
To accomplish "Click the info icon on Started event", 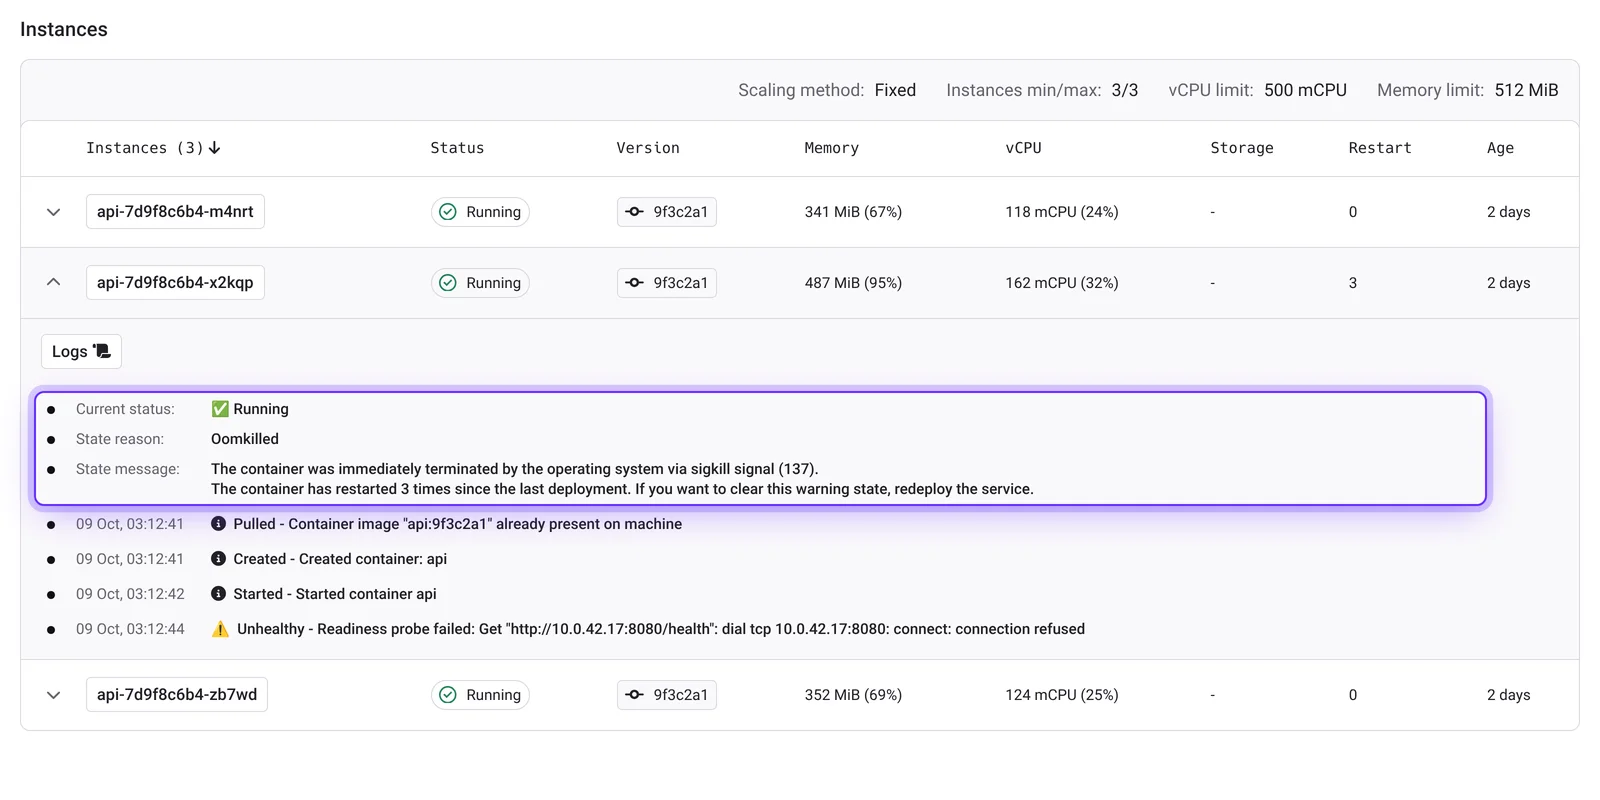I will [218, 594].
